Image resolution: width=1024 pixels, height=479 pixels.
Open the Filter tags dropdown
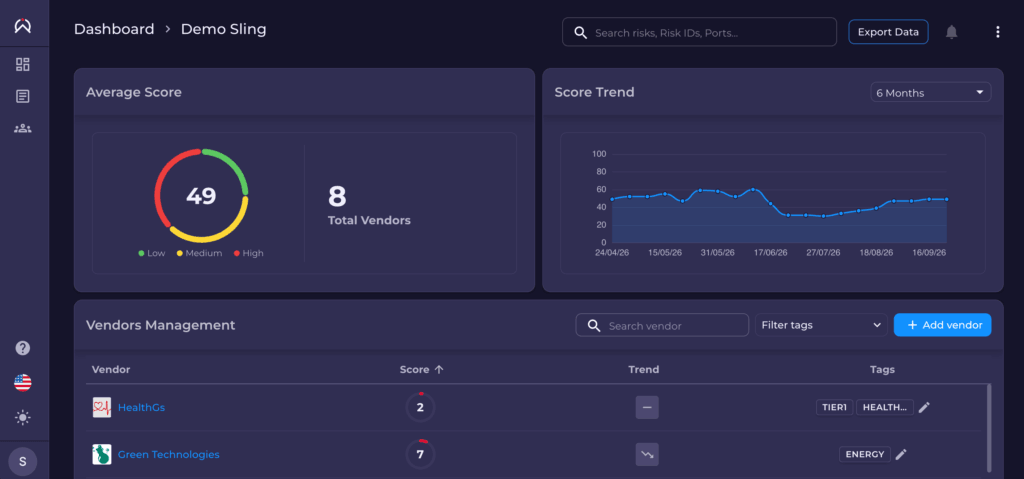pyautogui.click(x=821, y=325)
